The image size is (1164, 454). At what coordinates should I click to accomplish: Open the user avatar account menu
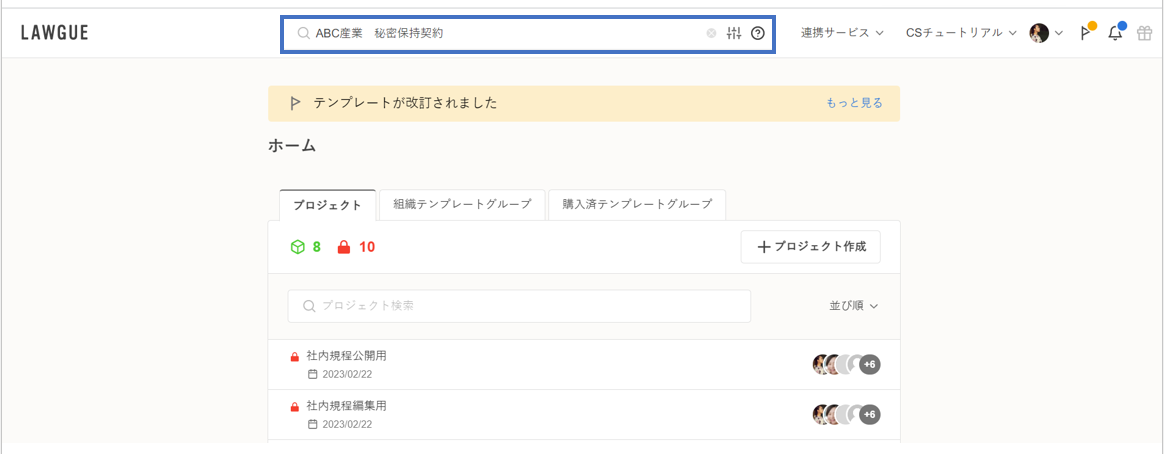coord(1045,33)
